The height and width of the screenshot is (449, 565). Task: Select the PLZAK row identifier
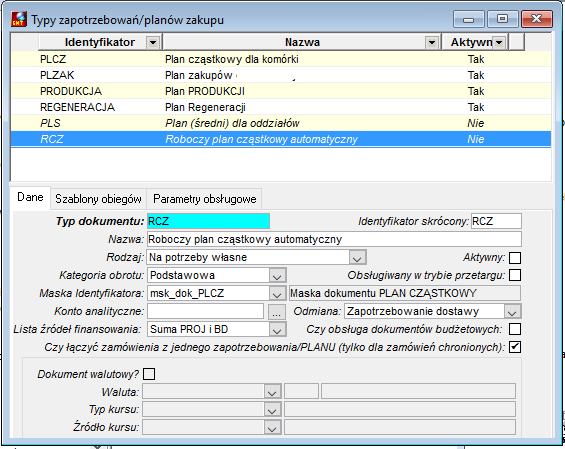coord(57,75)
